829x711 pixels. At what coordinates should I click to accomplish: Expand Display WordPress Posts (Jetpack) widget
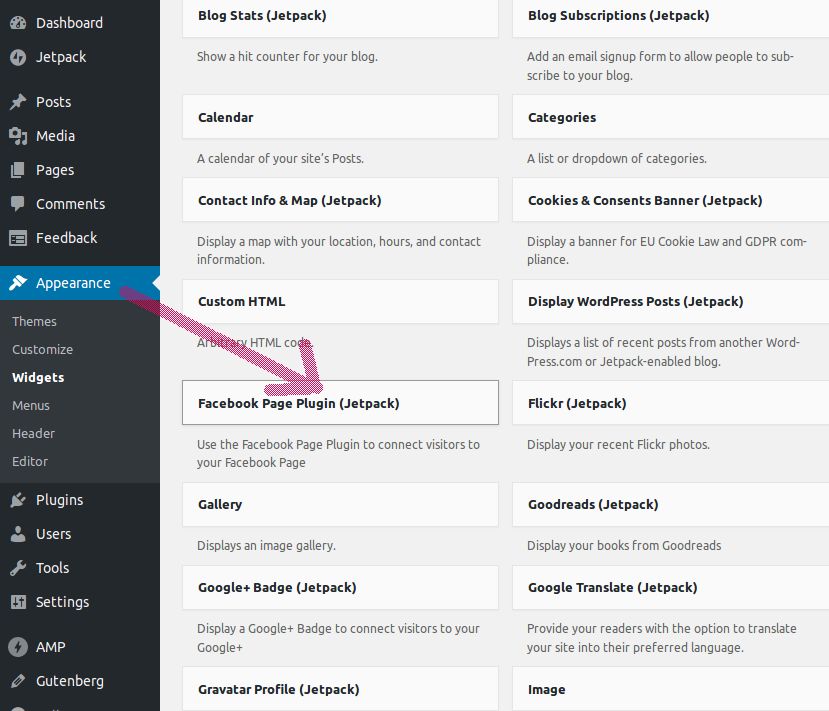(670, 301)
